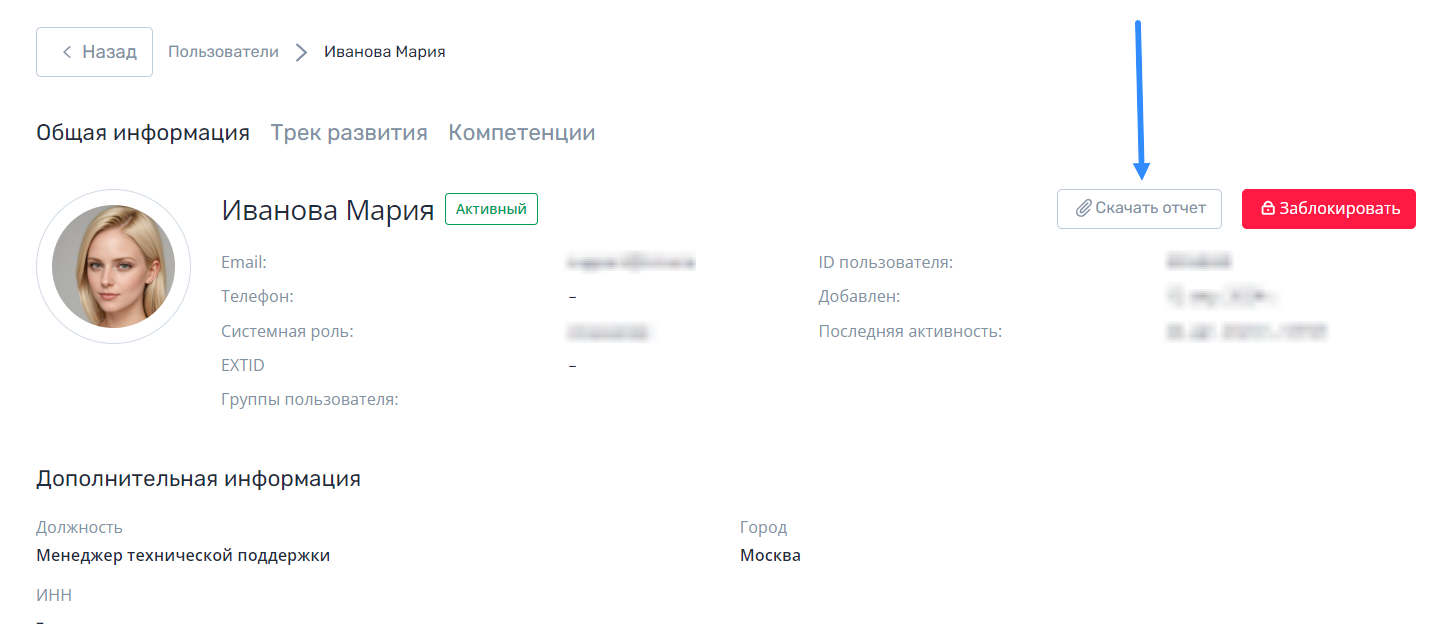This screenshot has width=1451, height=626.
Task: Click the Иванова Мария name heading
Action: (328, 210)
